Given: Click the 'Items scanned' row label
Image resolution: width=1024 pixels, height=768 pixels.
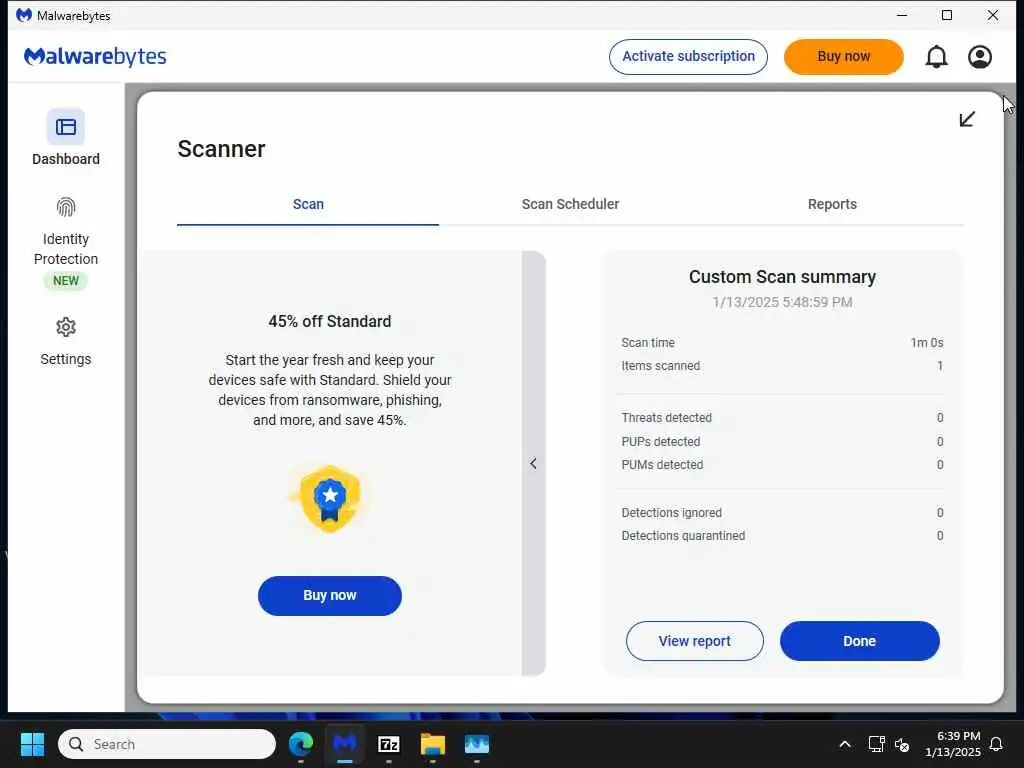Looking at the screenshot, I should [660, 366].
